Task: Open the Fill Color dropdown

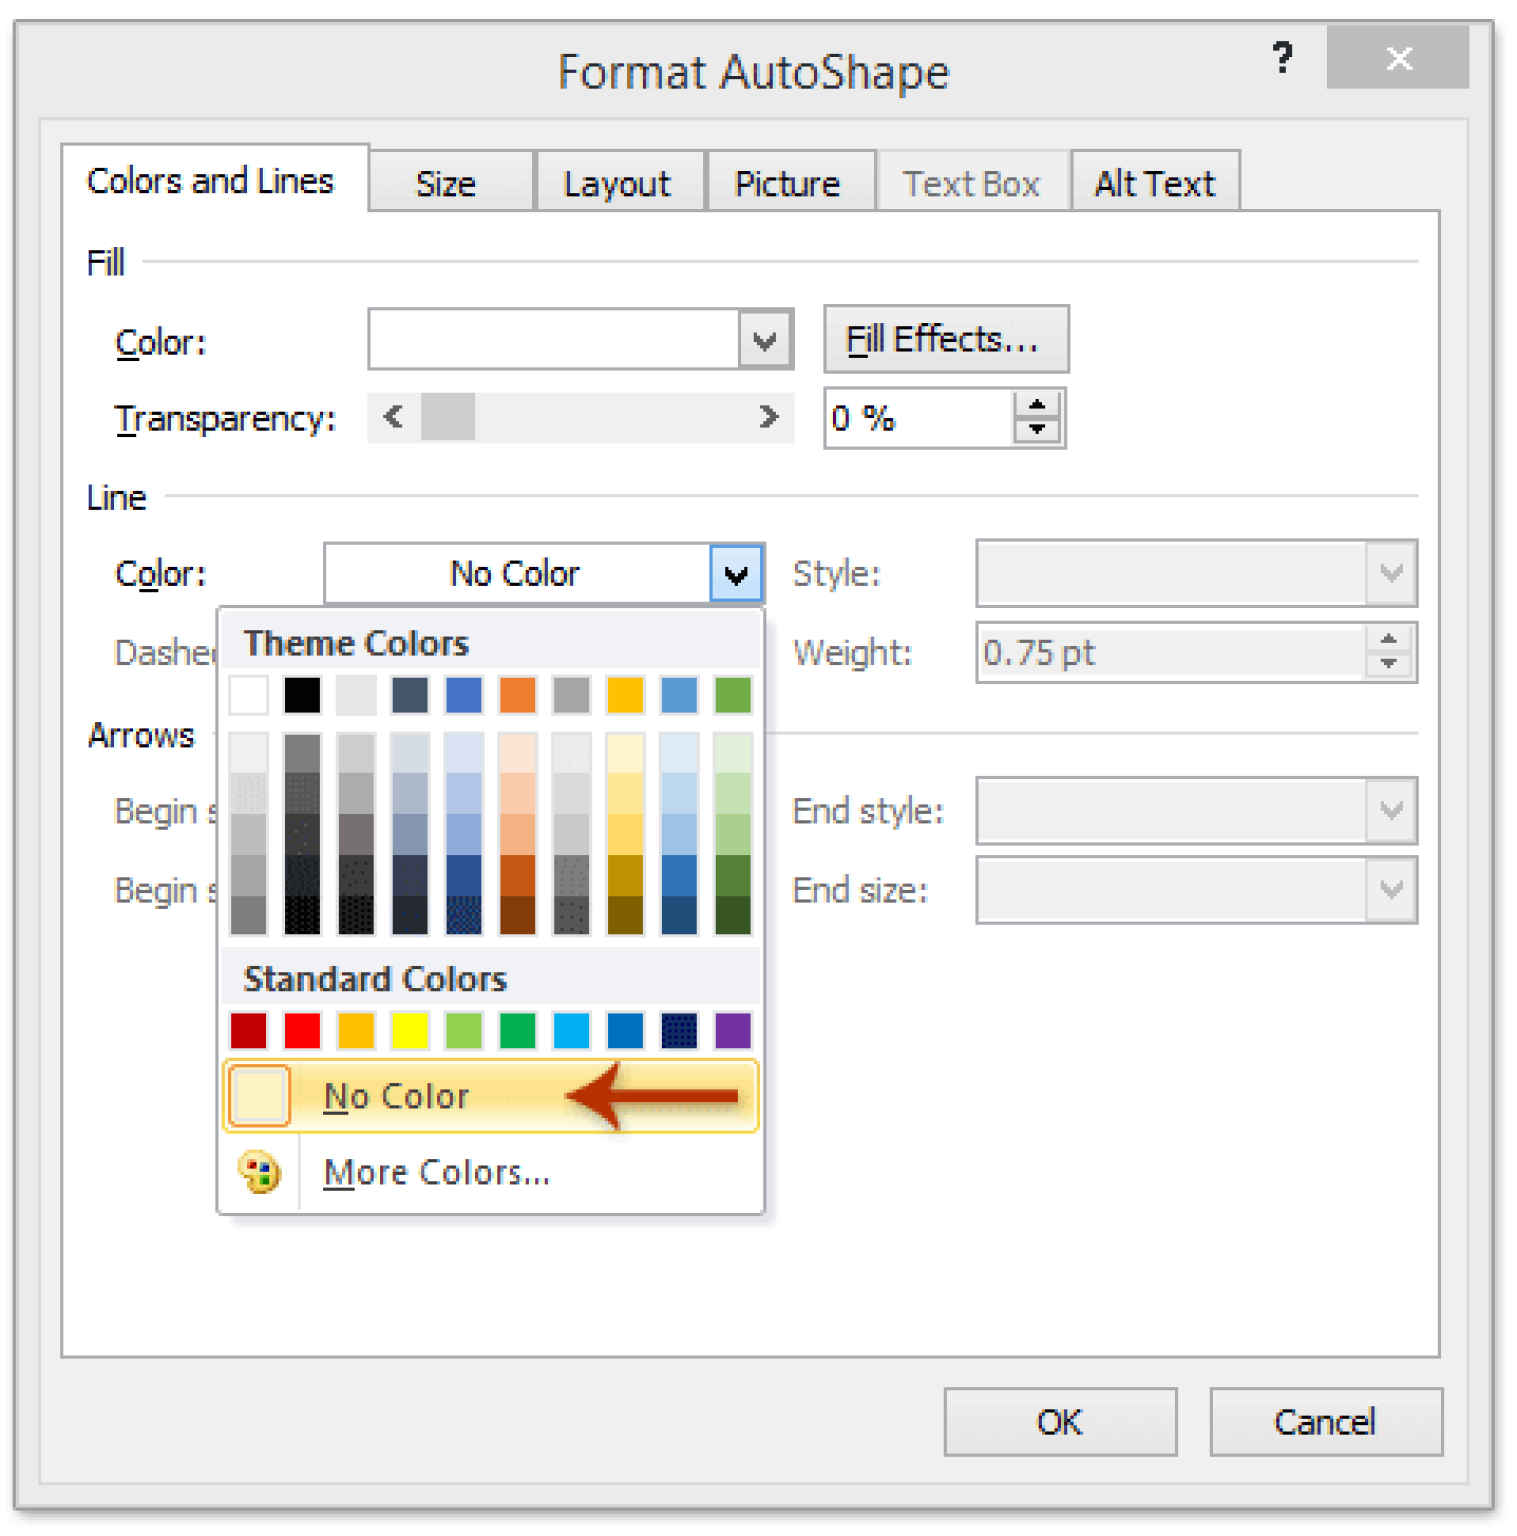Action: pos(764,339)
